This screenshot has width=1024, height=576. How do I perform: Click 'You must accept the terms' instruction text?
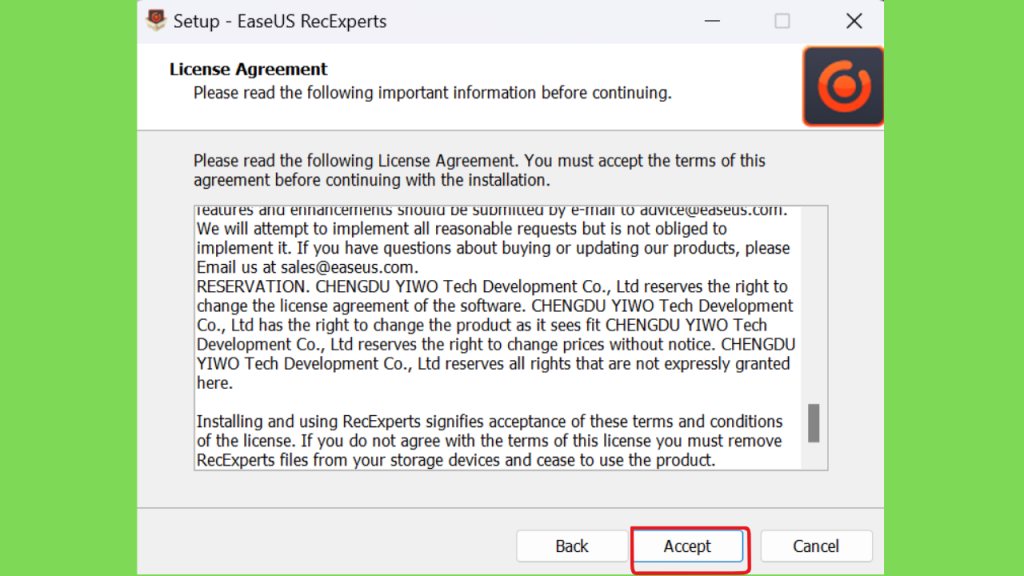479,170
